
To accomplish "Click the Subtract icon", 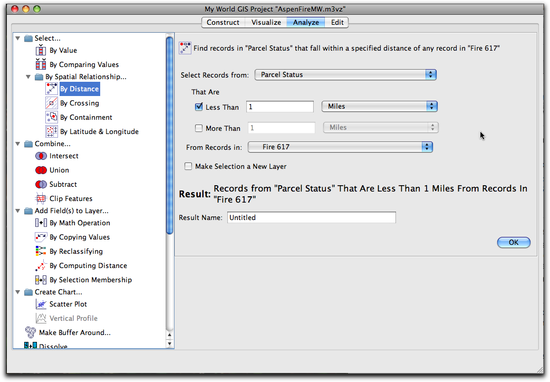I will [x=41, y=184].
